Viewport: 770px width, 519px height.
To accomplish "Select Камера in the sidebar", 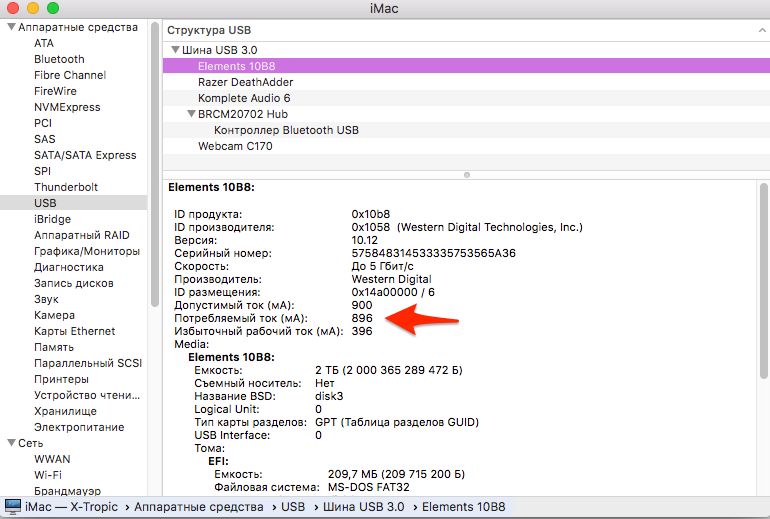I will pos(54,315).
